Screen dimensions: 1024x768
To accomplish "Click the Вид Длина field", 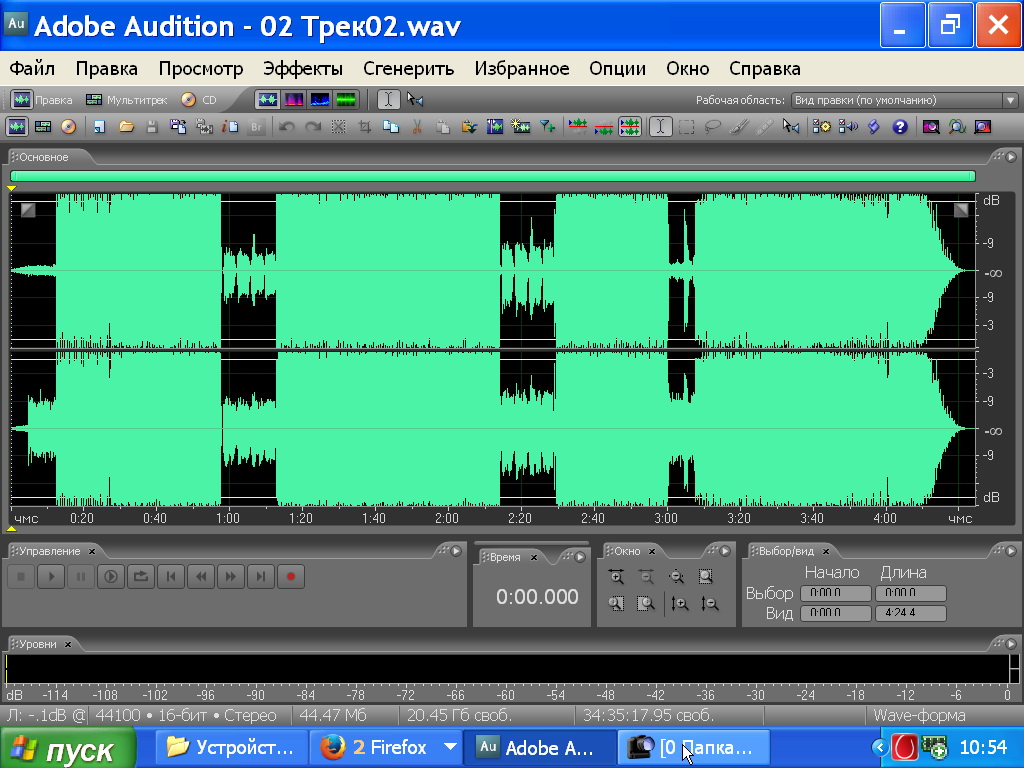I will 910,613.
